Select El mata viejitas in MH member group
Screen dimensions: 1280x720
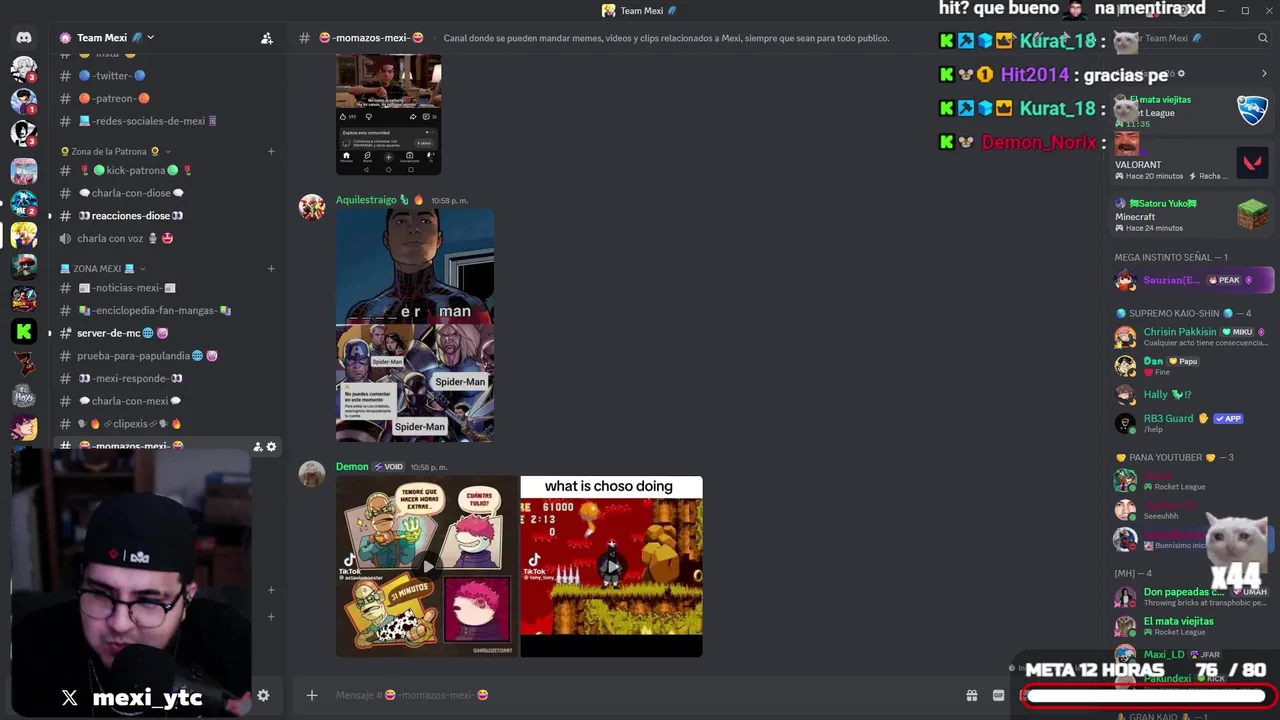click(1194, 626)
